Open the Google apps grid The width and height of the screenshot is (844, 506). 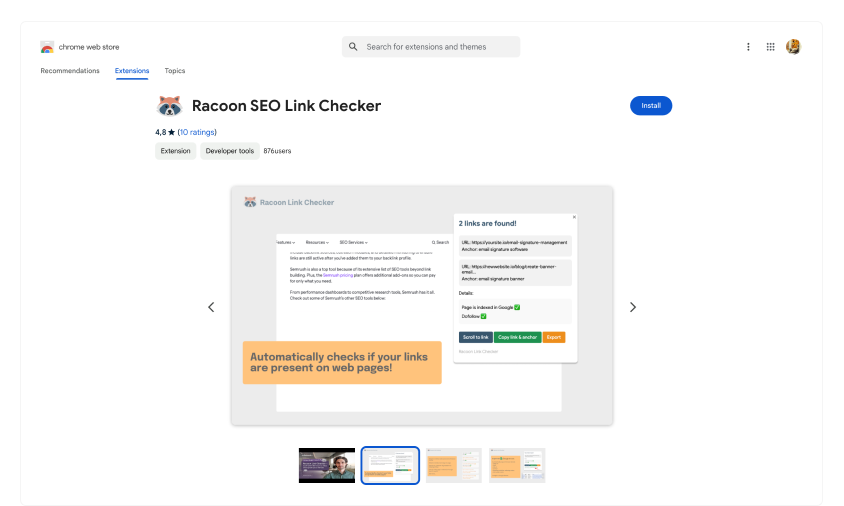click(x=771, y=47)
